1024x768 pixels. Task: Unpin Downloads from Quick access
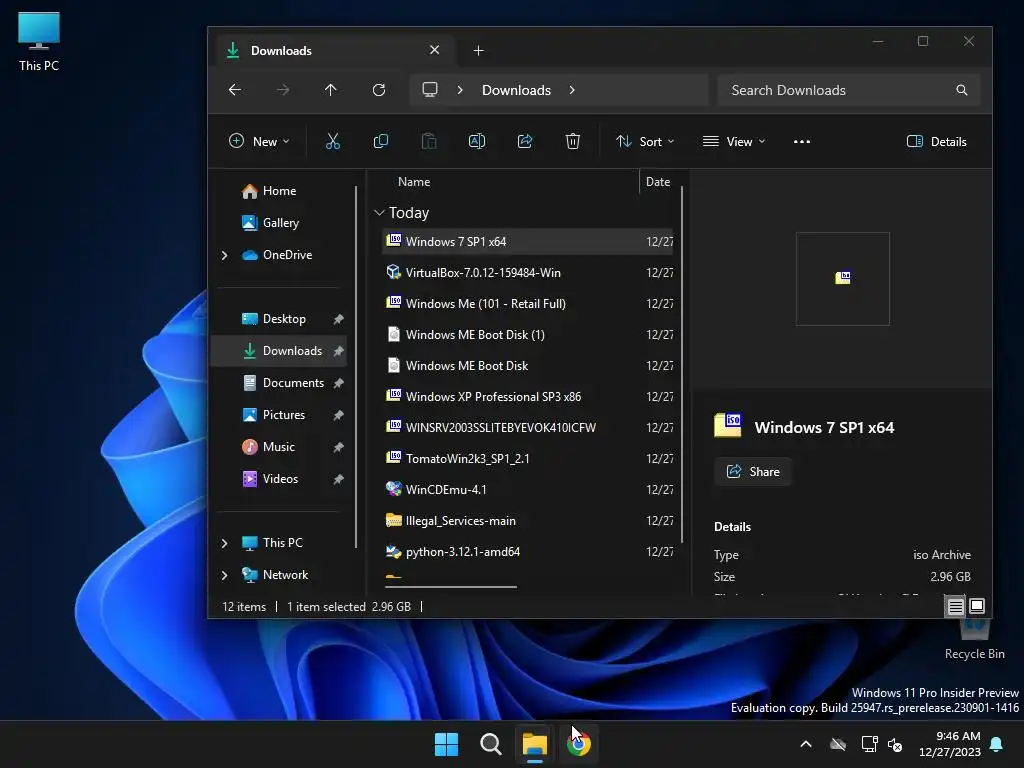(338, 351)
